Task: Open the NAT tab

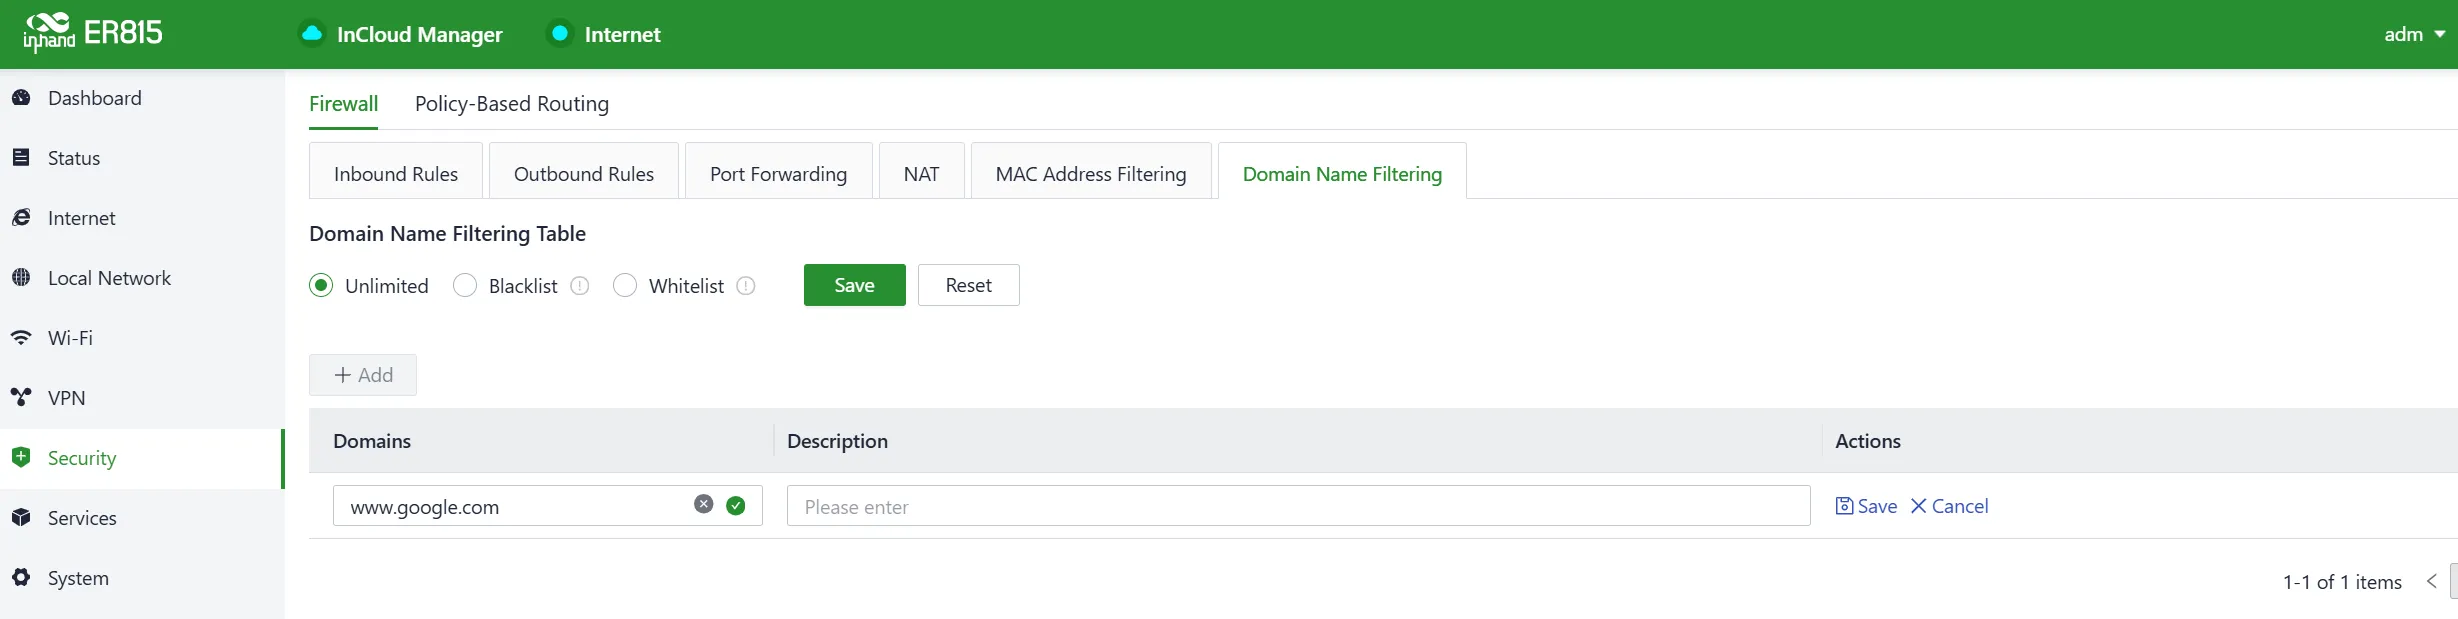Action: (922, 171)
